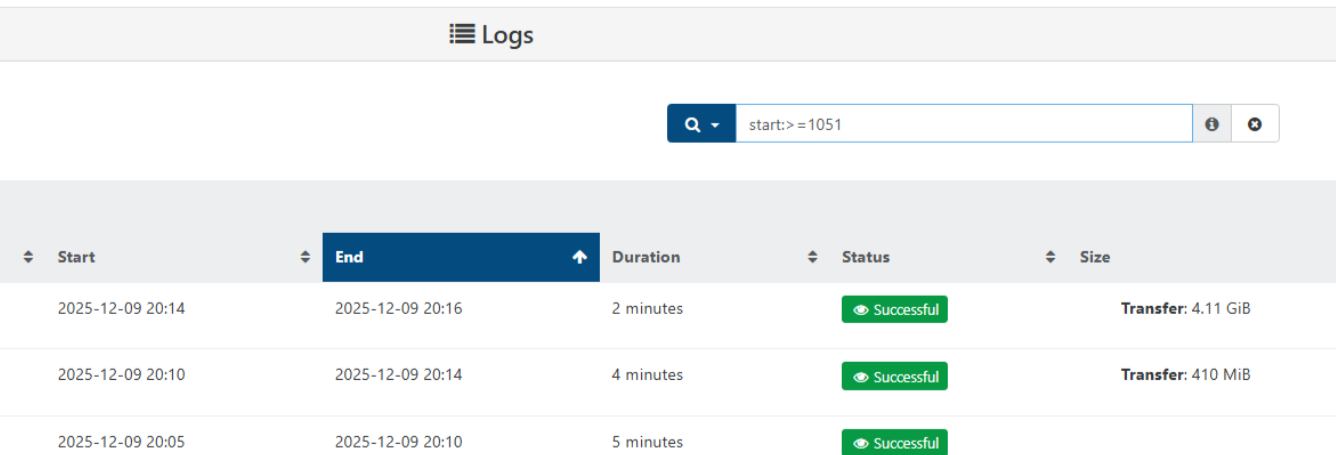Click the Size column header
Viewport: 1336px width, 455px height.
click(x=1095, y=257)
